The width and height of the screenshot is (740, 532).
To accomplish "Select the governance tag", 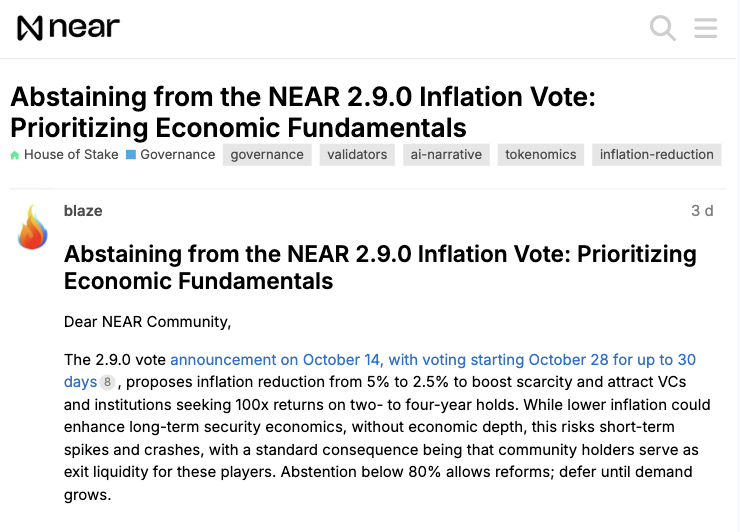I will (267, 155).
